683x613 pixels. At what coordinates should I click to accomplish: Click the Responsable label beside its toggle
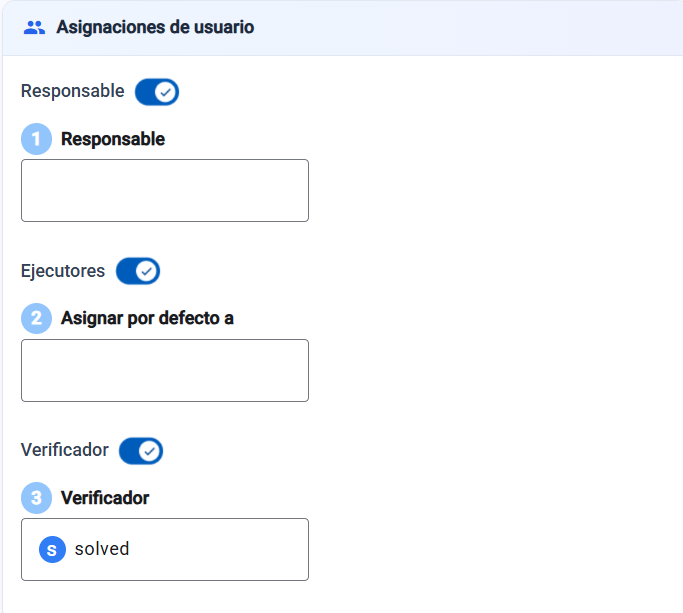(72, 92)
